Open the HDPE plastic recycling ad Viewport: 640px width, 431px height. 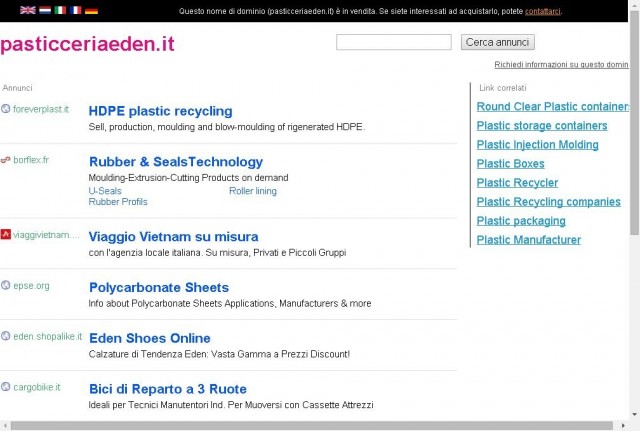coord(160,111)
